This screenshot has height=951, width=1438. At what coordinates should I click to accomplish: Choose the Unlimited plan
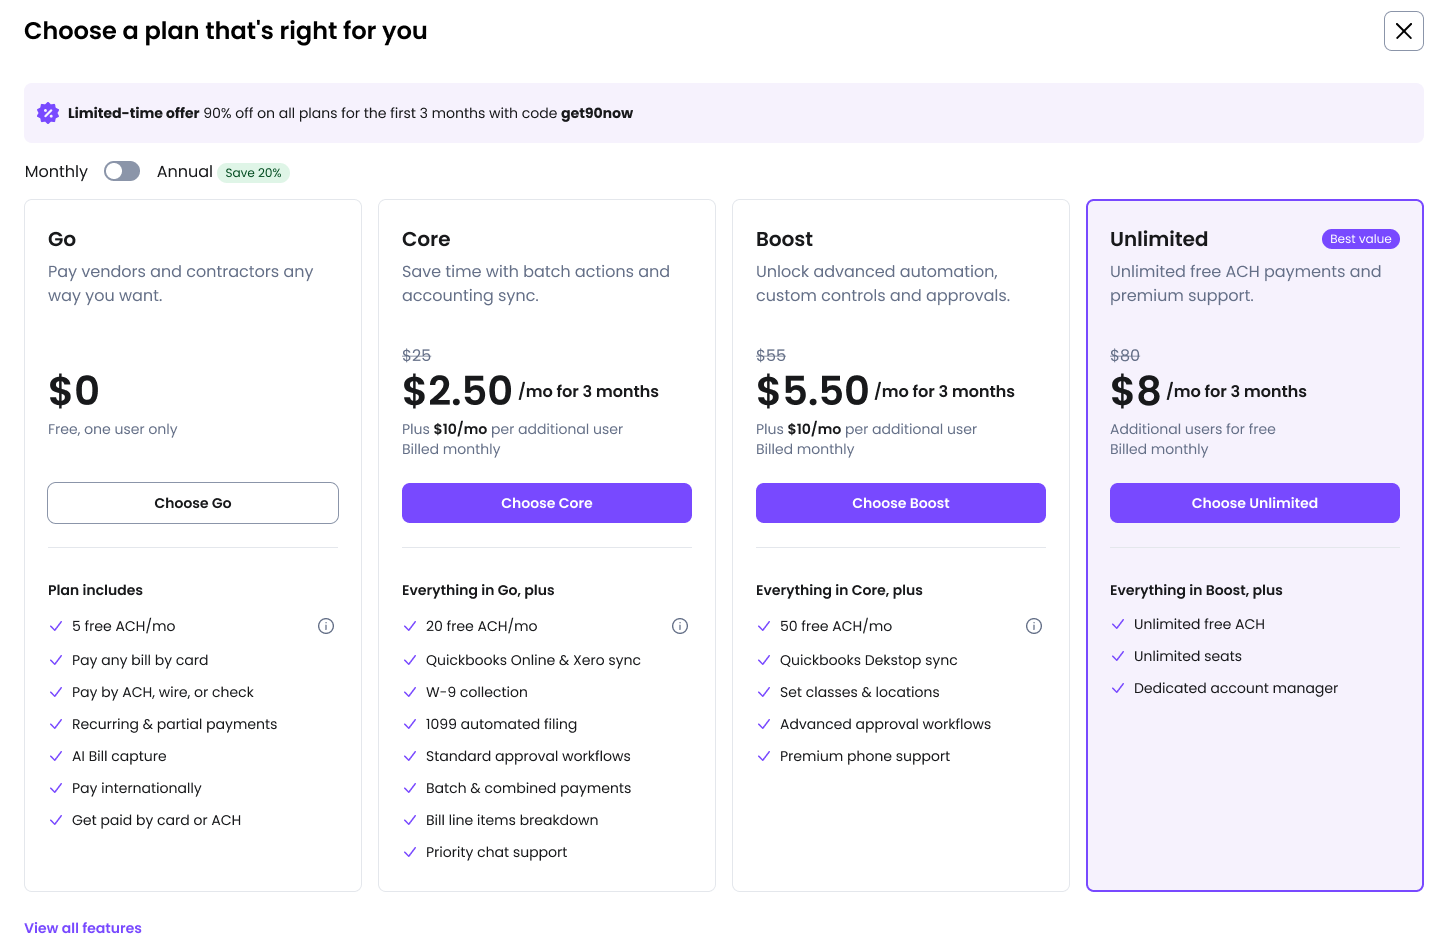click(1254, 503)
